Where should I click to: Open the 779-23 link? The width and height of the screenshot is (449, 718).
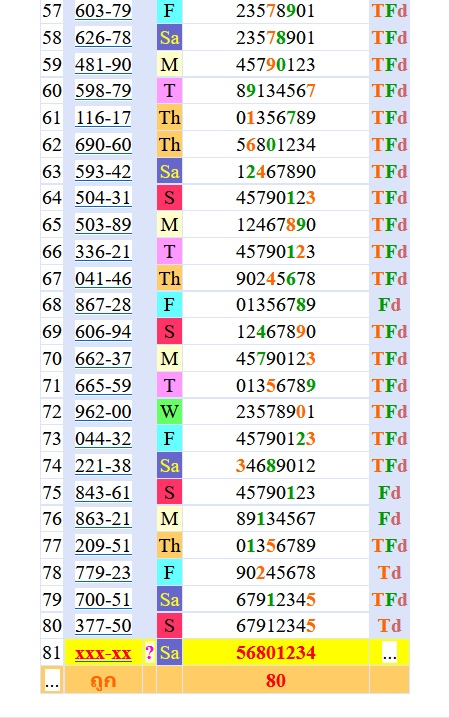[x=103, y=572]
